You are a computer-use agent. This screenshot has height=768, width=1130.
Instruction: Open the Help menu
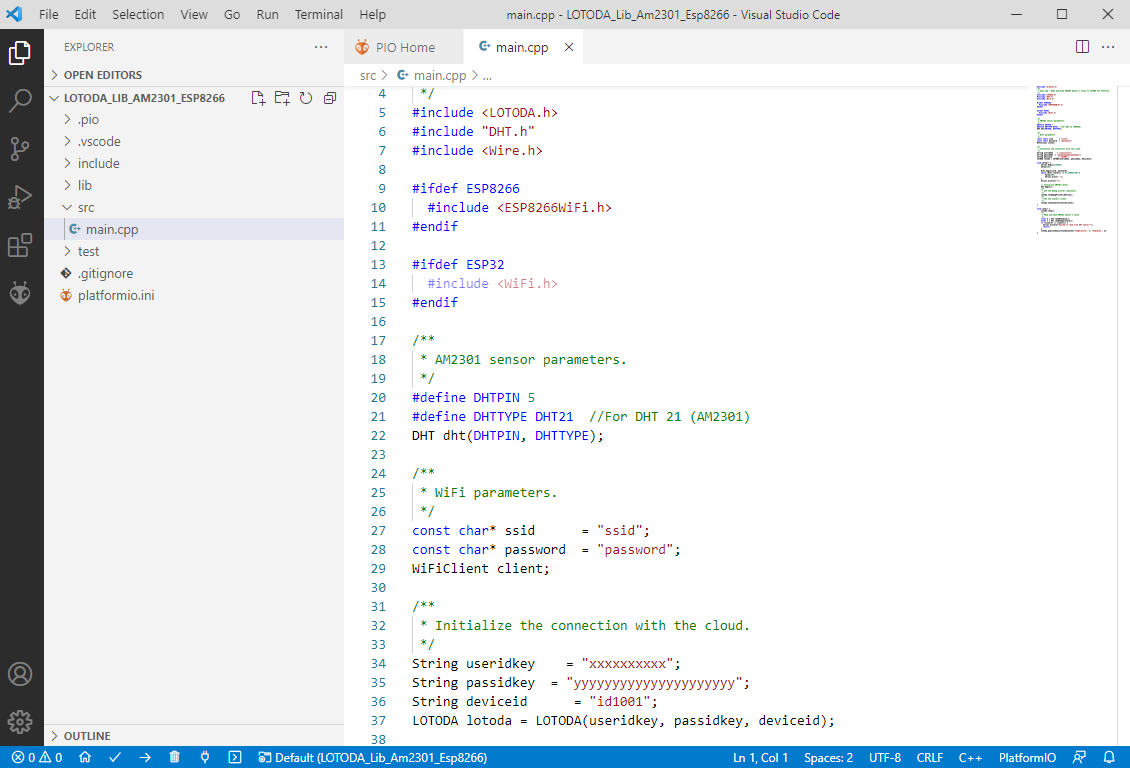(373, 14)
